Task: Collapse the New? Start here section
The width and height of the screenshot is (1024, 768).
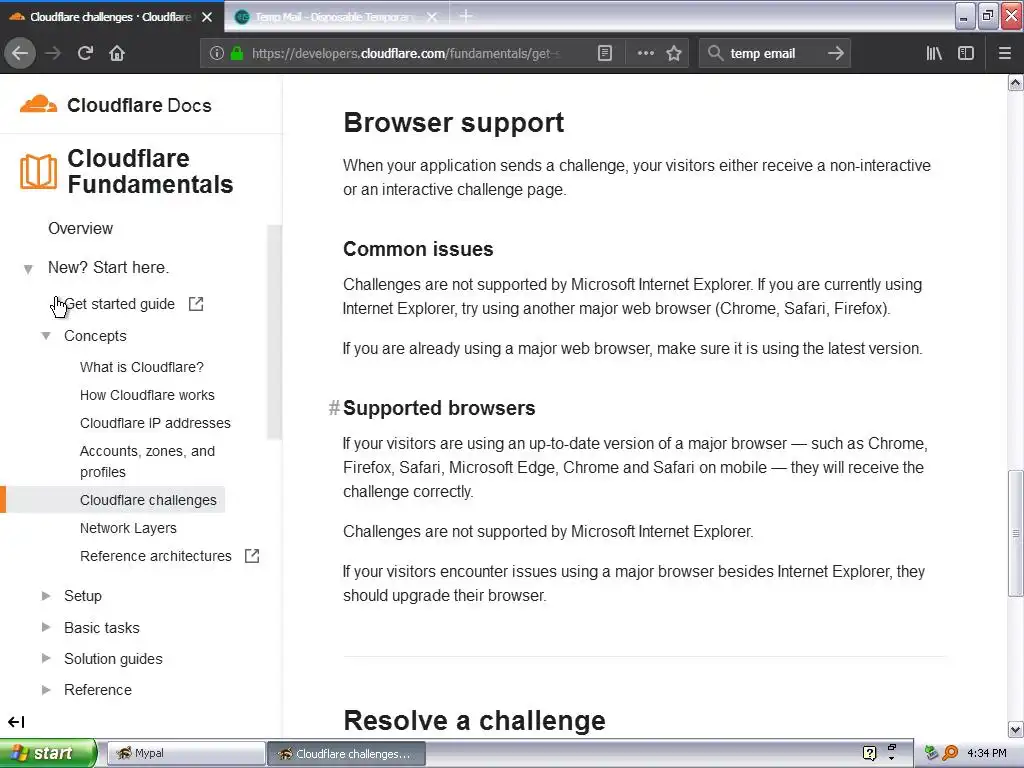Action: point(28,268)
